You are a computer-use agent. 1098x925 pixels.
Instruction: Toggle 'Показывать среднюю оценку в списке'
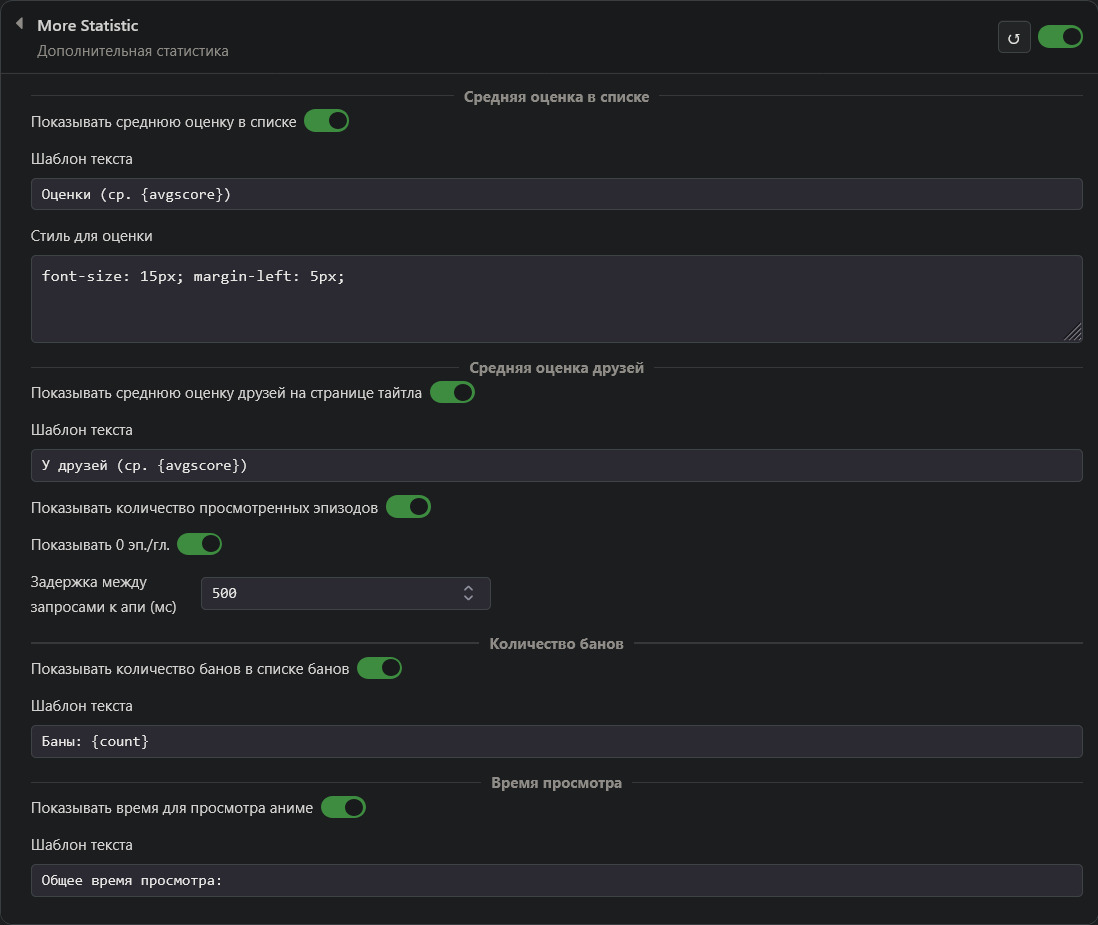pos(326,121)
